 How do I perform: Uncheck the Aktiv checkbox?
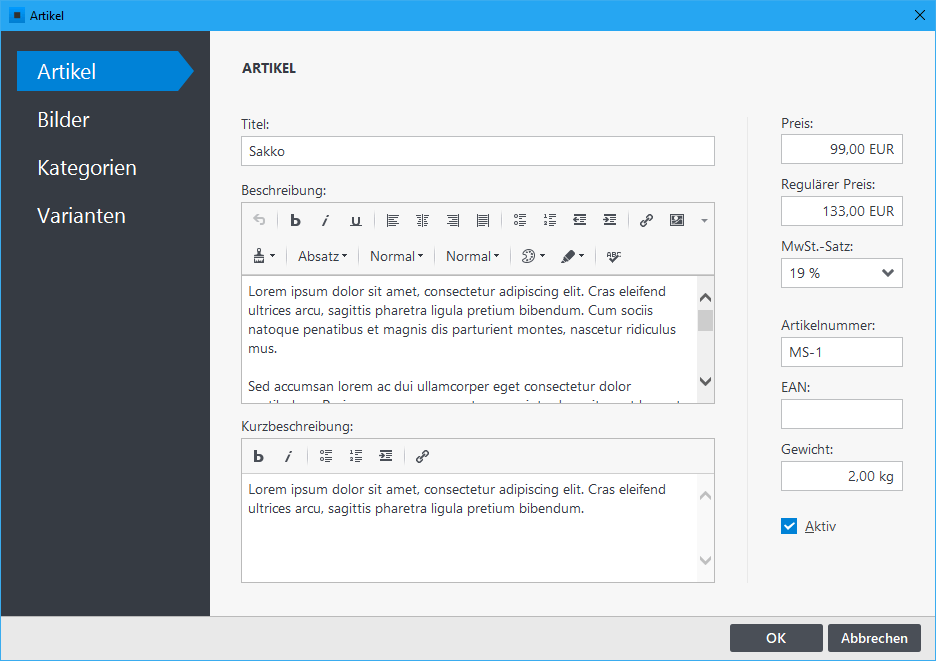(x=789, y=526)
